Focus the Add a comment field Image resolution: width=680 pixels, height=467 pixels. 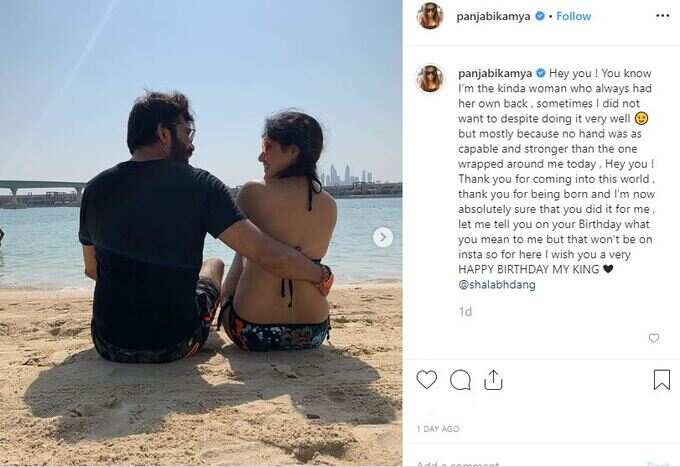click(520, 463)
